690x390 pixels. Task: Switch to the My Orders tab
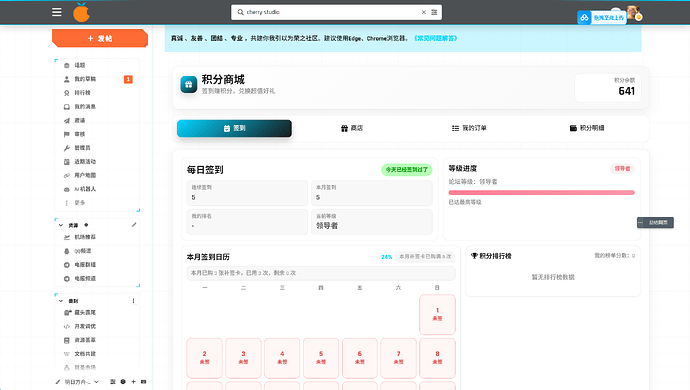coord(469,128)
